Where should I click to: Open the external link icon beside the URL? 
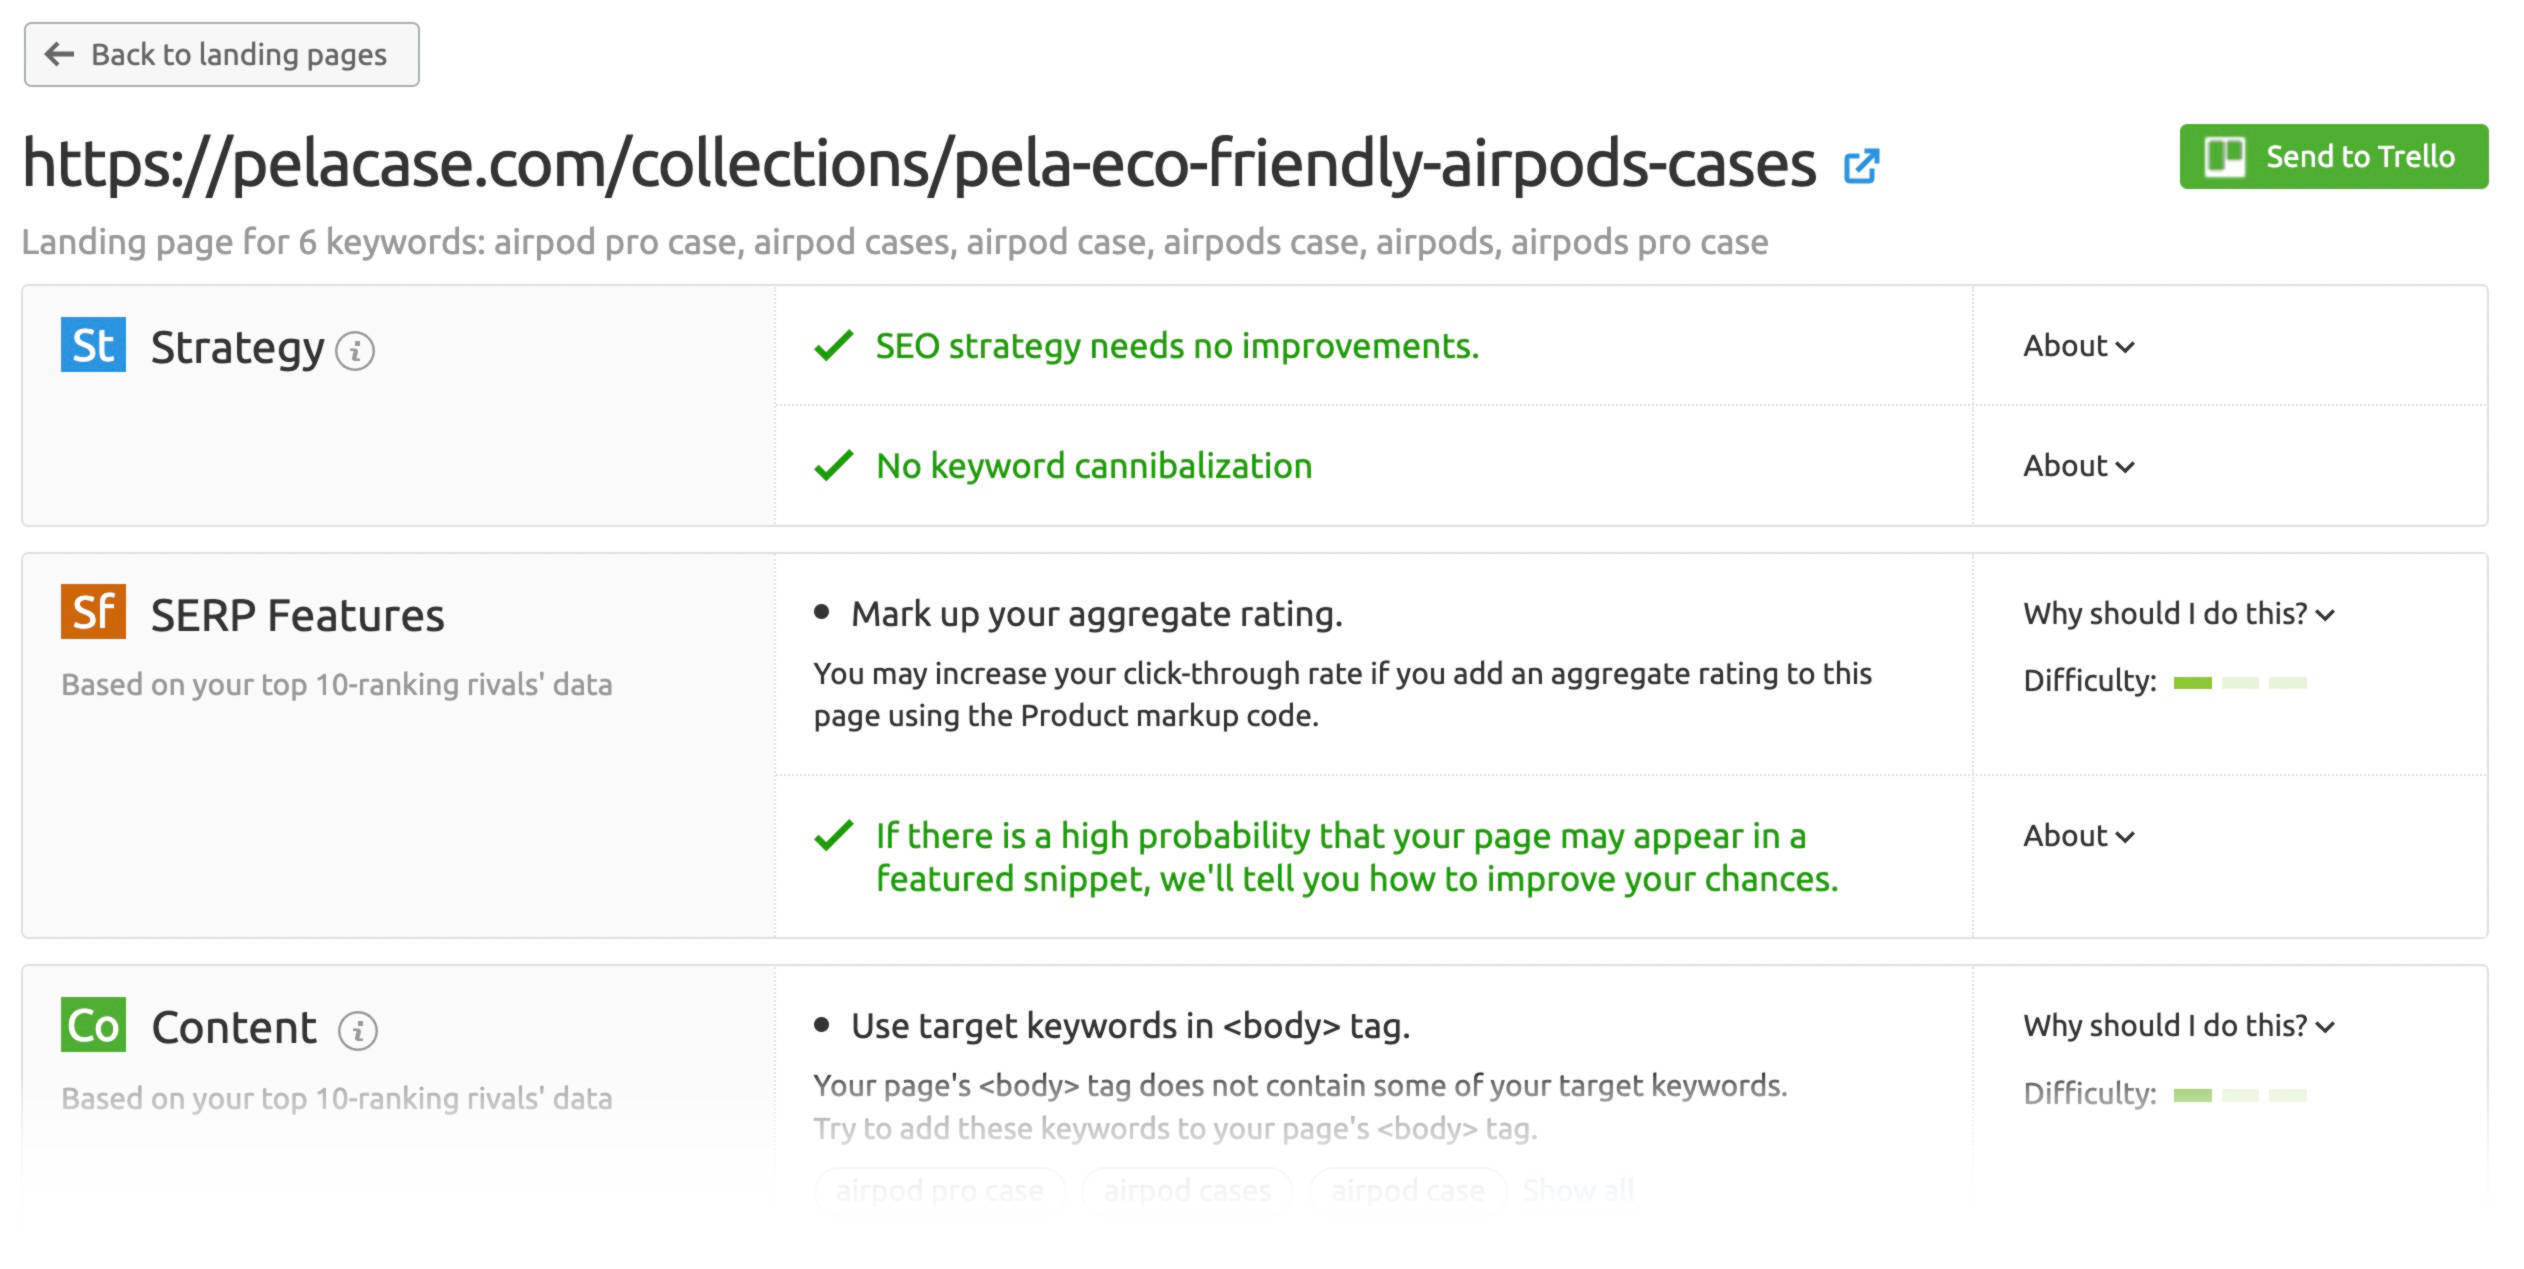[1861, 166]
